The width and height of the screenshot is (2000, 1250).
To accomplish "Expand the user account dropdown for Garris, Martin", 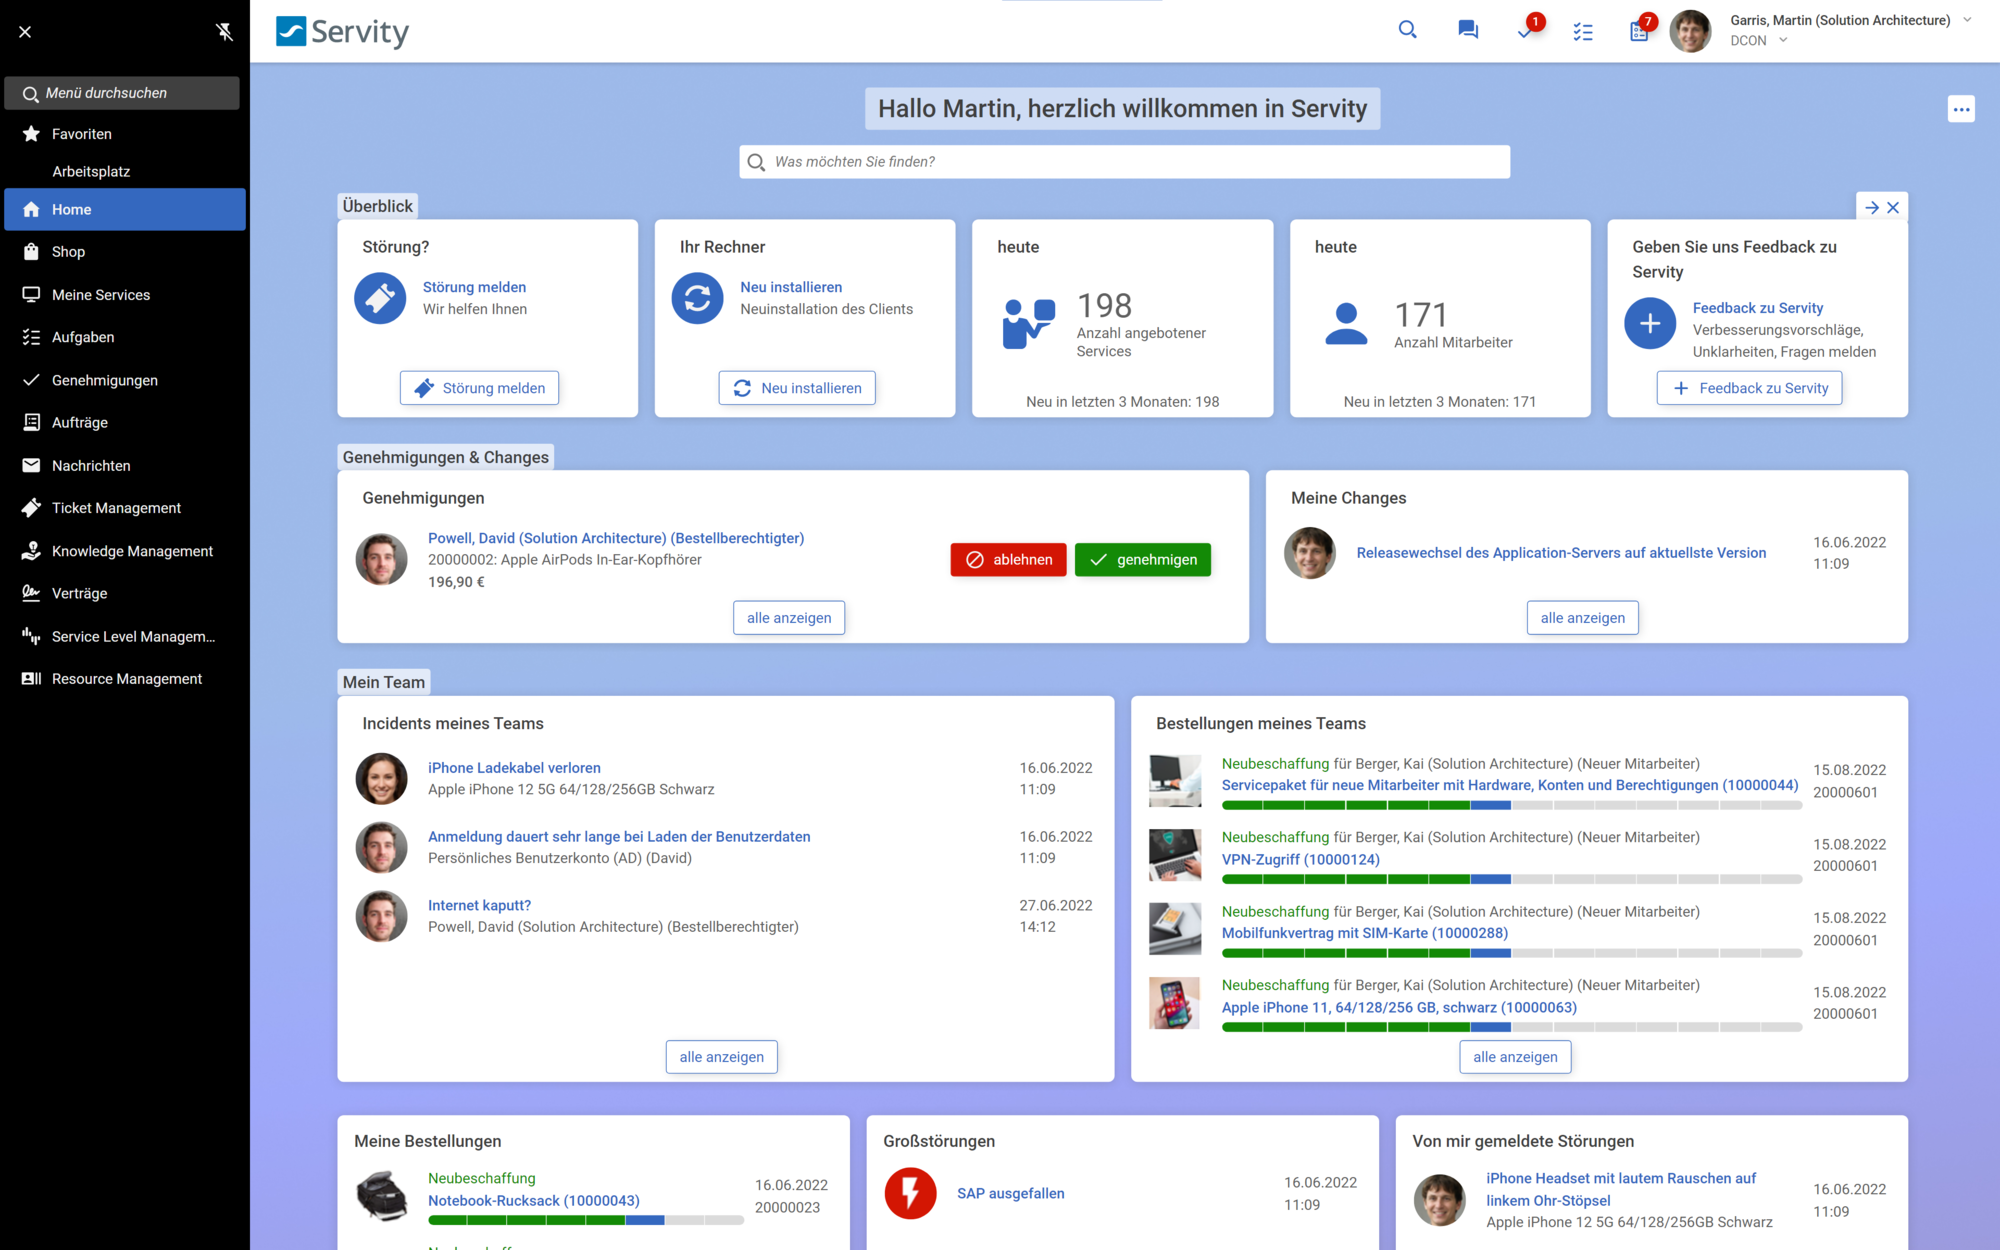I will [1965, 19].
